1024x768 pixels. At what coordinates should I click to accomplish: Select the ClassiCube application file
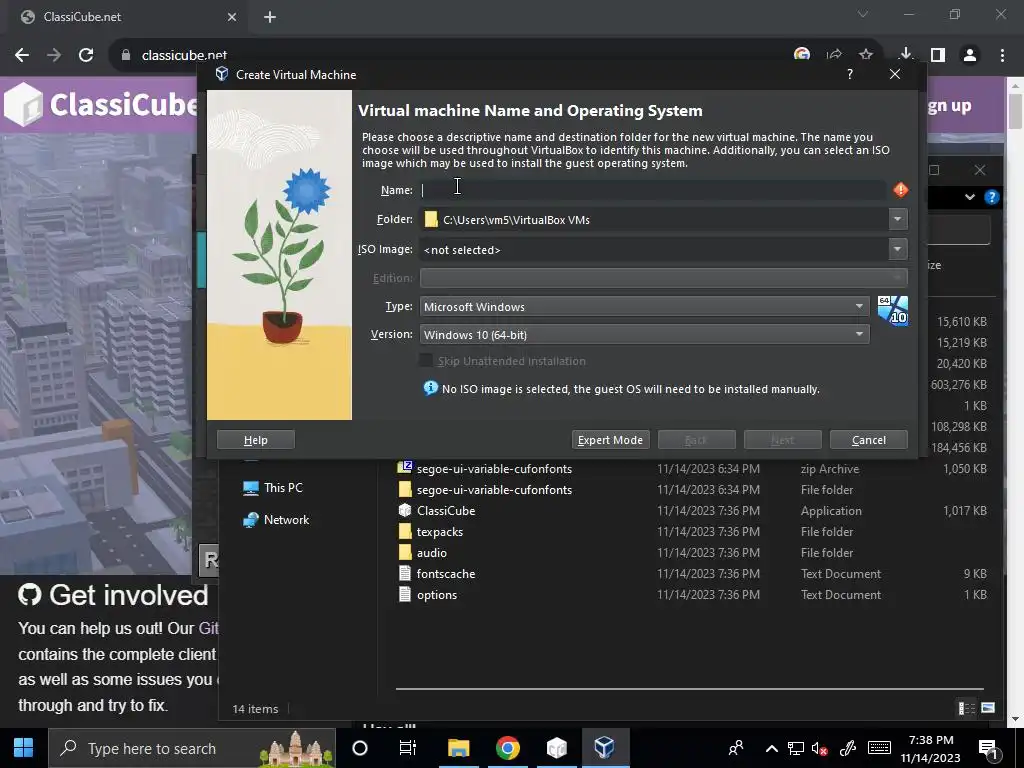pyautogui.click(x=446, y=511)
